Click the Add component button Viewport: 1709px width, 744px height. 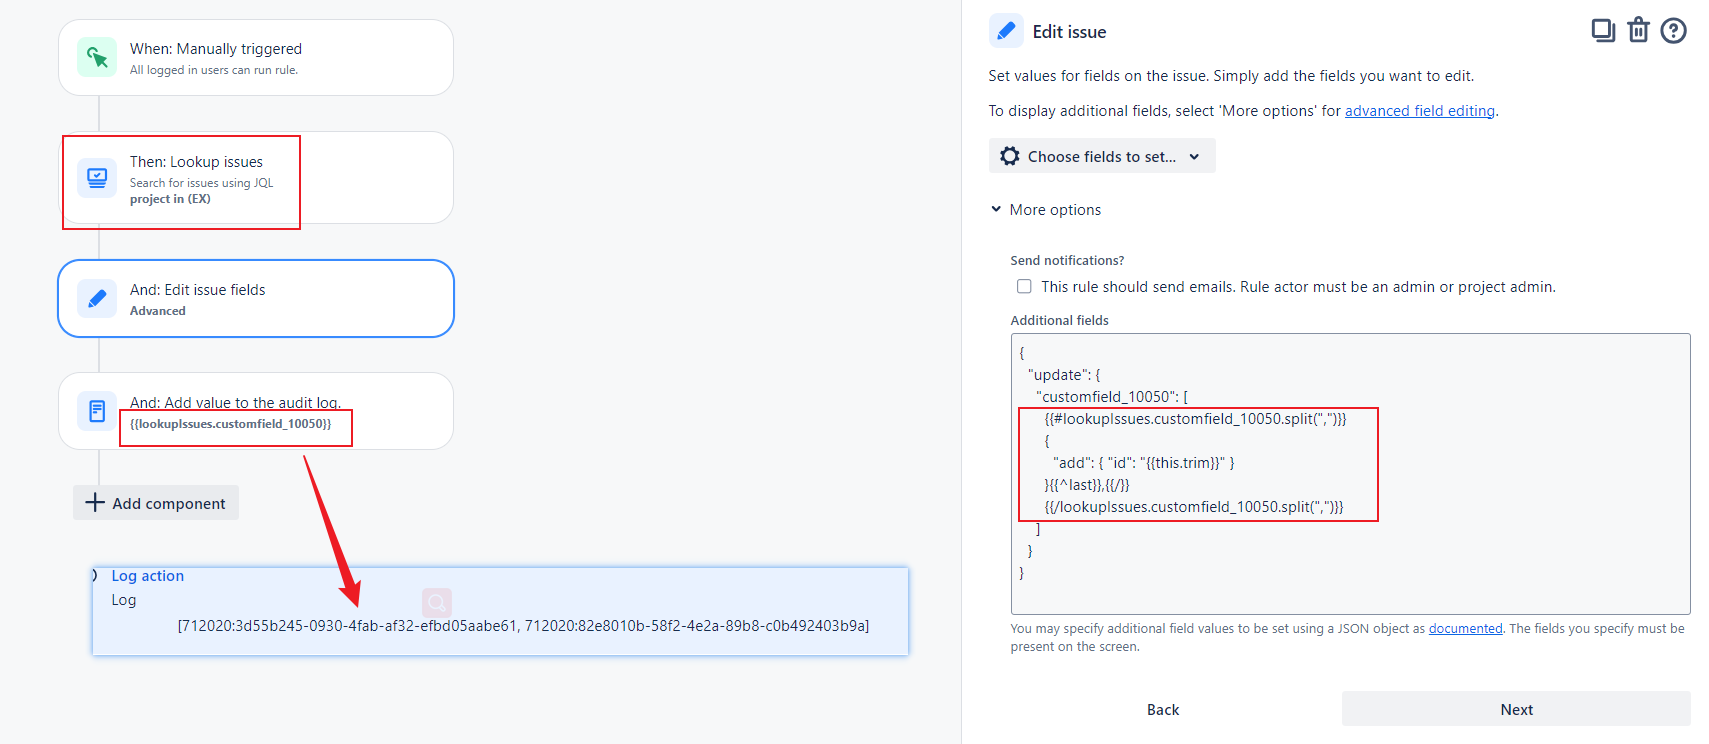coord(156,502)
